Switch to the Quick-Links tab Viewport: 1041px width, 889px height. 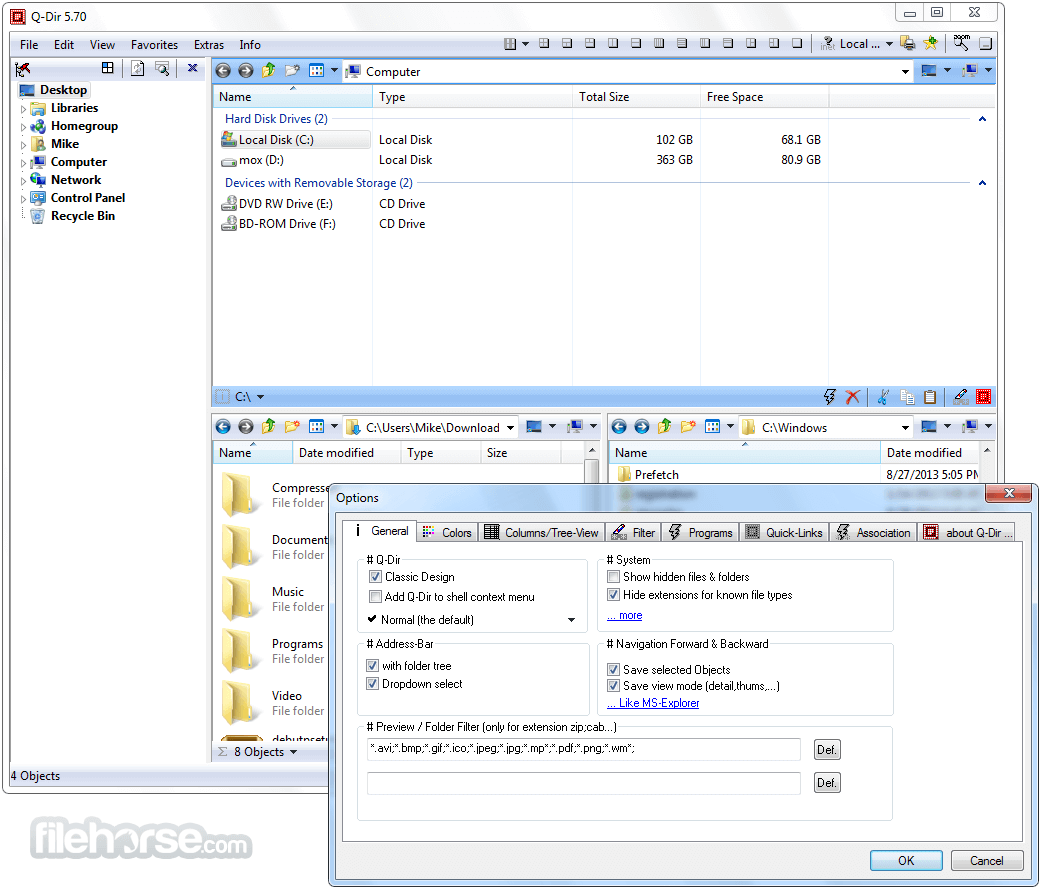coord(784,532)
